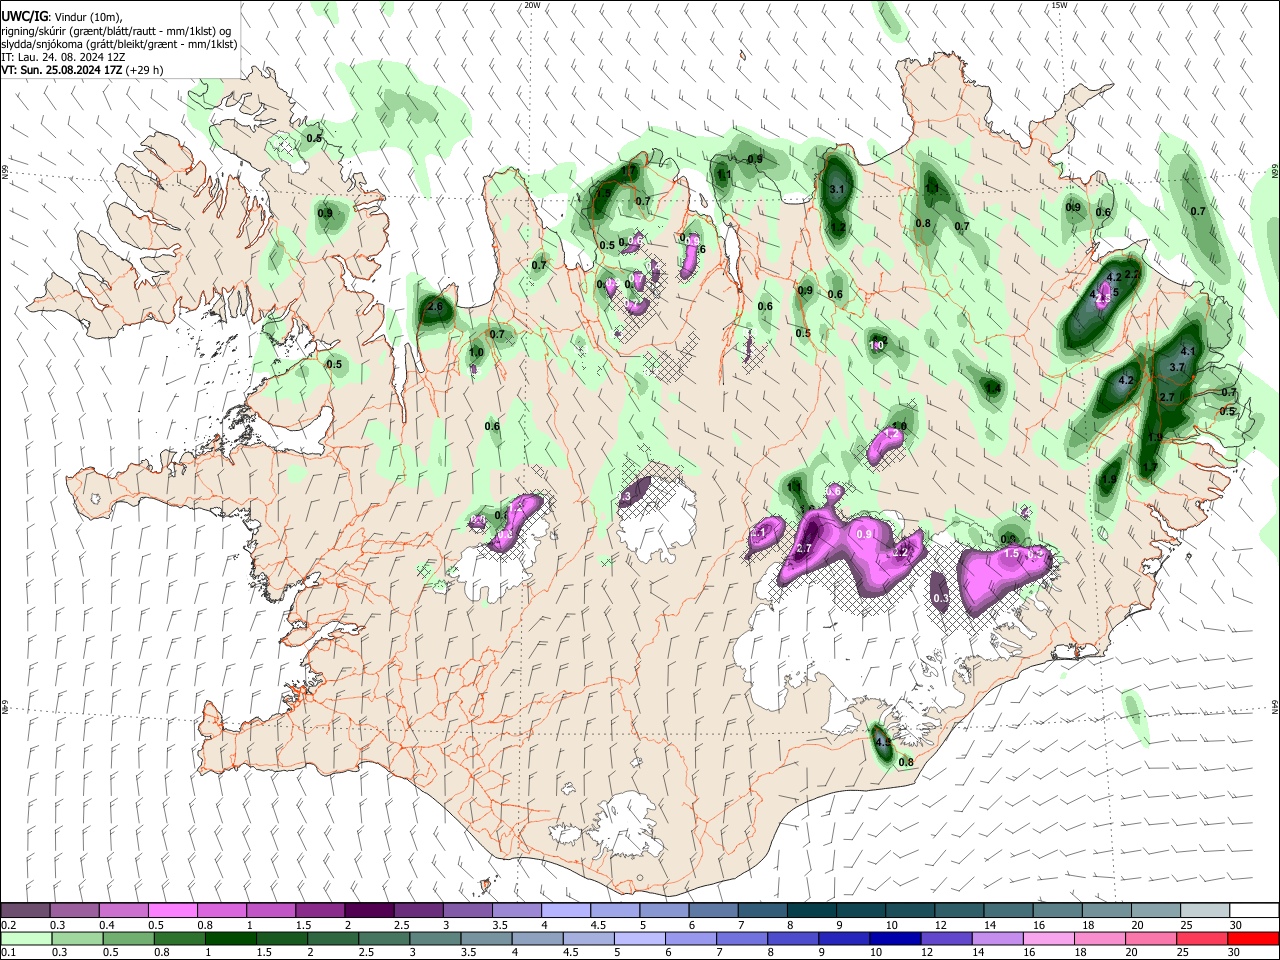Screen dimensions: 1280x960
Task: Click the '0.2' label in the top legend row
Action: (8, 925)
